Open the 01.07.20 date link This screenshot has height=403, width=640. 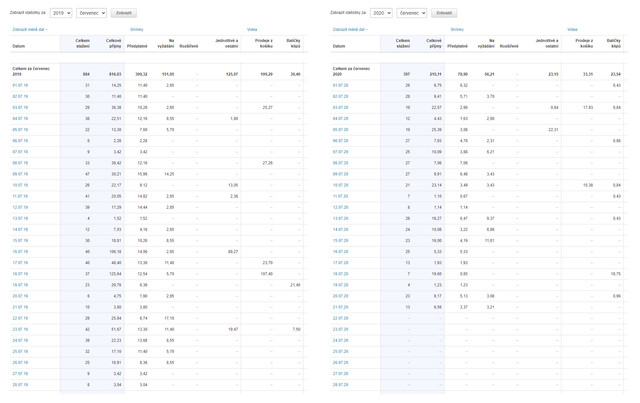coord(340,85)
